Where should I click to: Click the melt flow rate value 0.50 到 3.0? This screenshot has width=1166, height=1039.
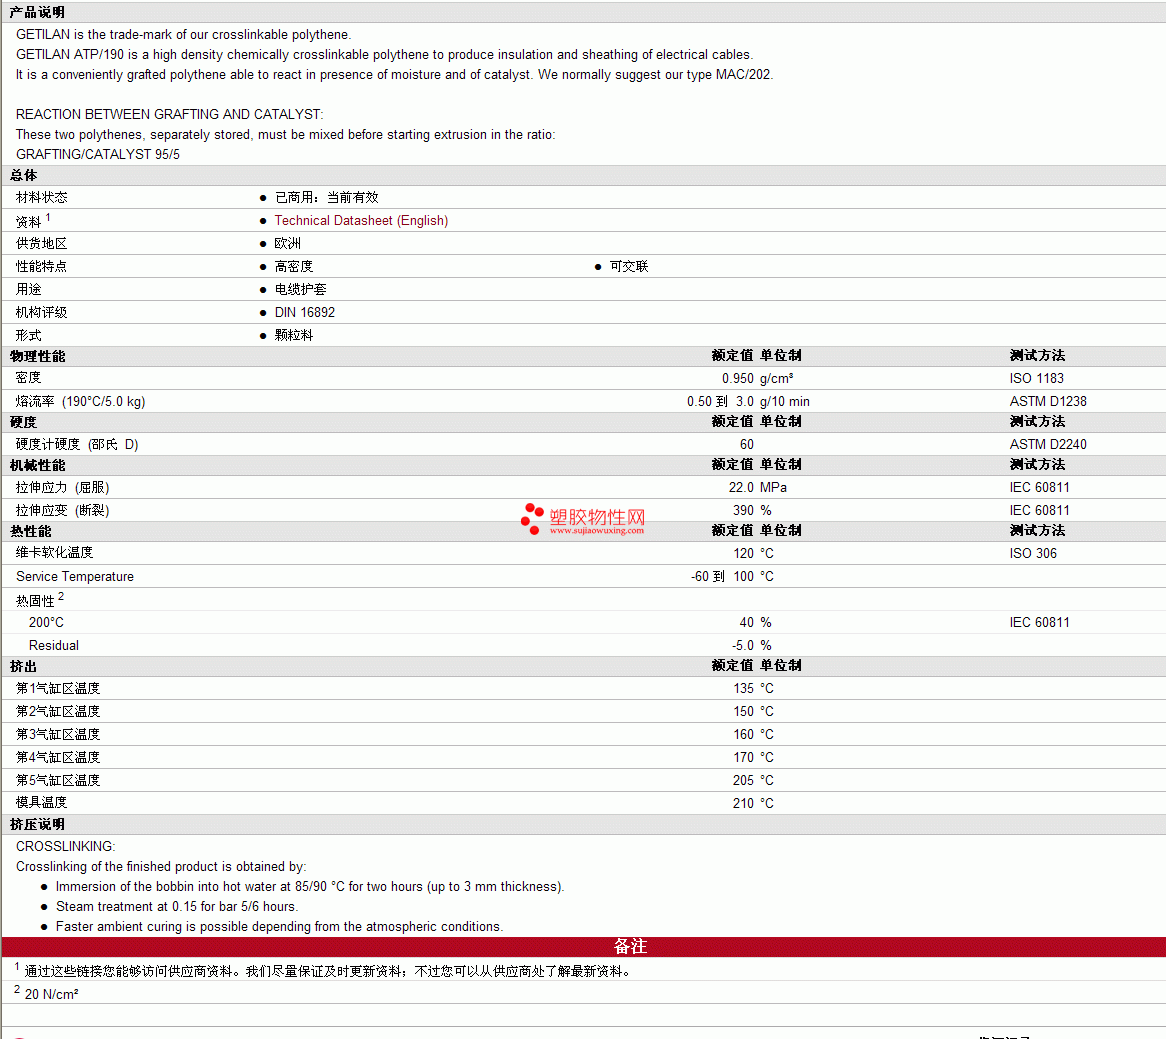[720, 402]
